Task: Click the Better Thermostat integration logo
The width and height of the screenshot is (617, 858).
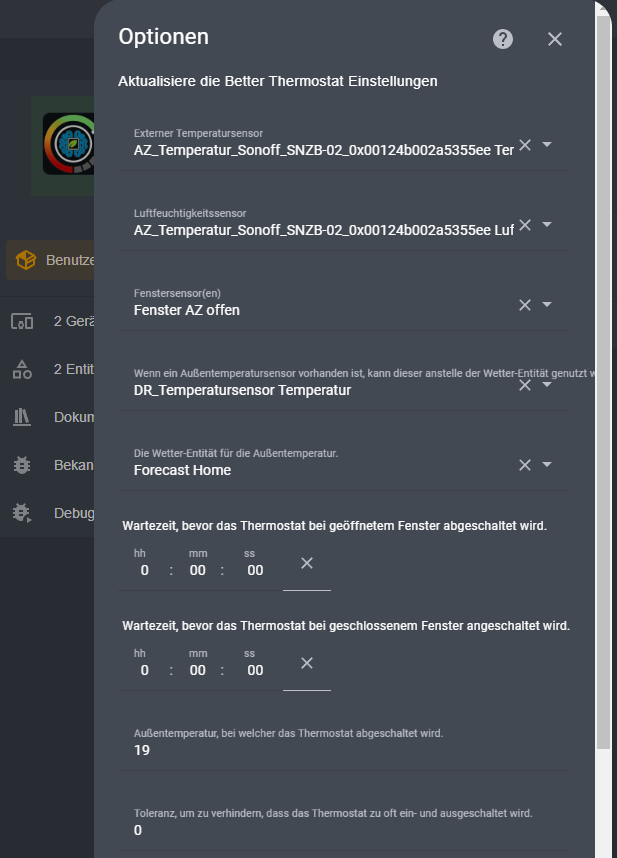Action: 68,145
